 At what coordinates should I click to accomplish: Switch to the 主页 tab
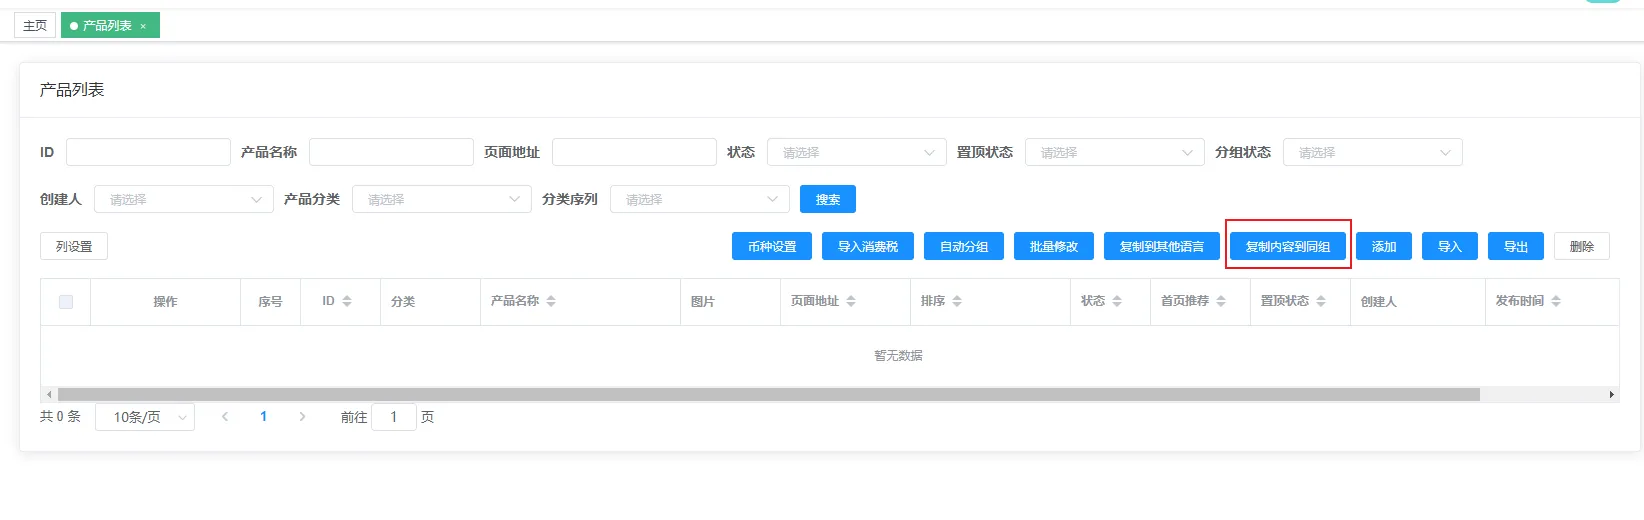(x=35, y=26)
